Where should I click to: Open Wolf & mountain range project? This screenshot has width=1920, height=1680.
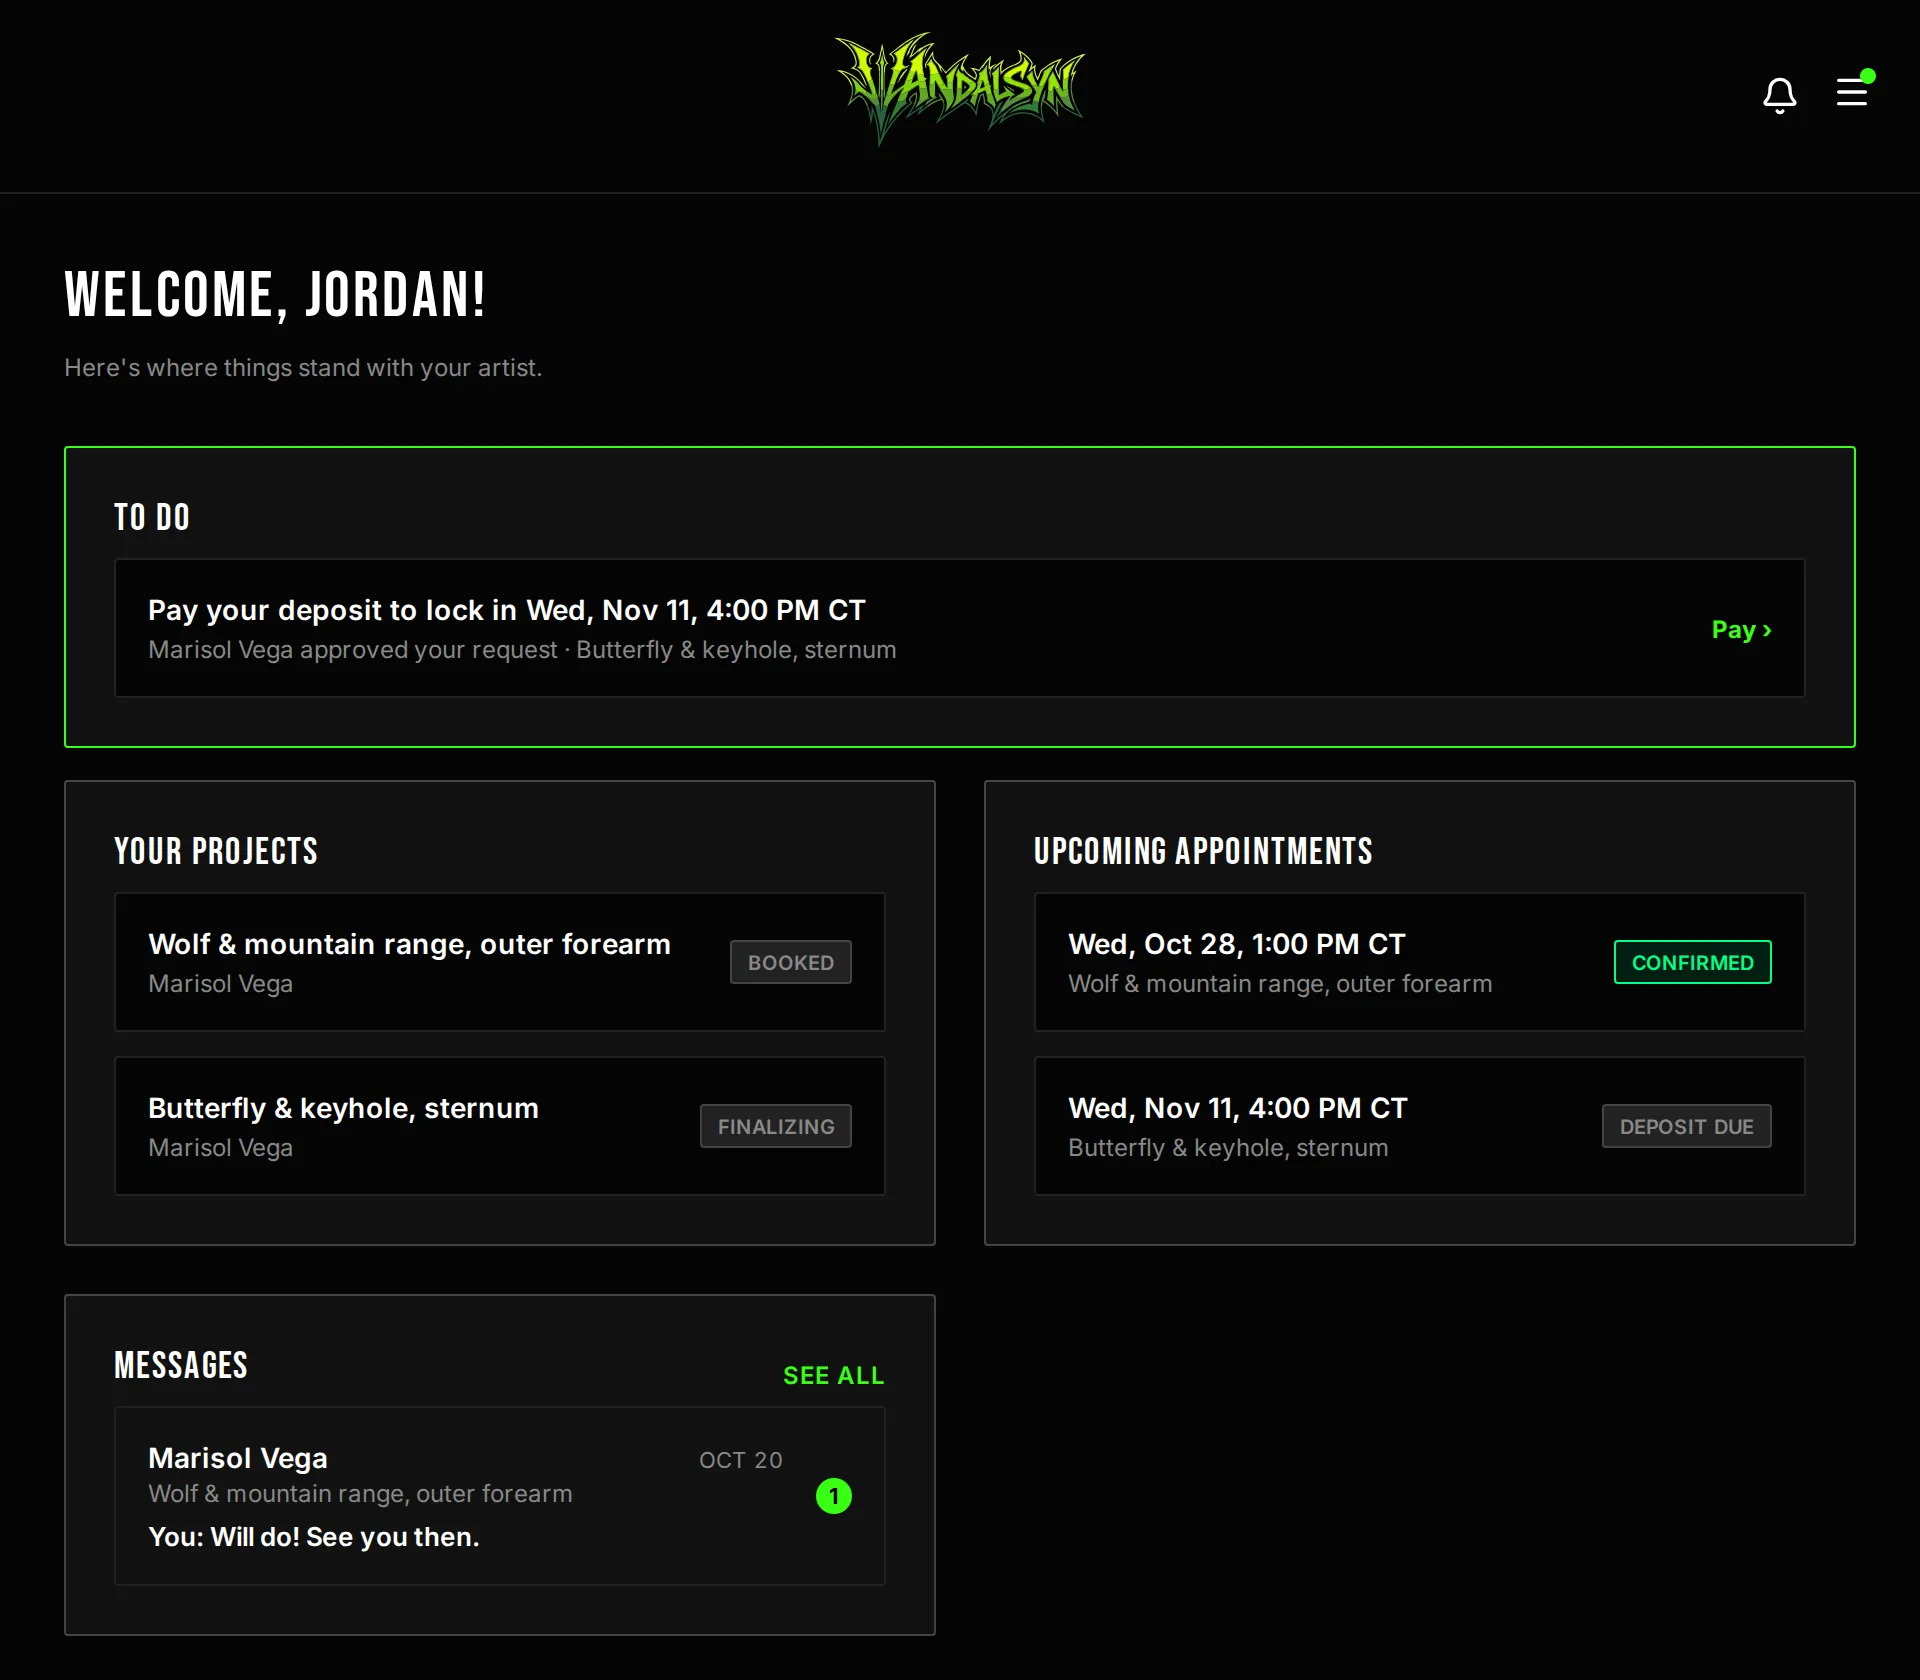tap(500, 962)
